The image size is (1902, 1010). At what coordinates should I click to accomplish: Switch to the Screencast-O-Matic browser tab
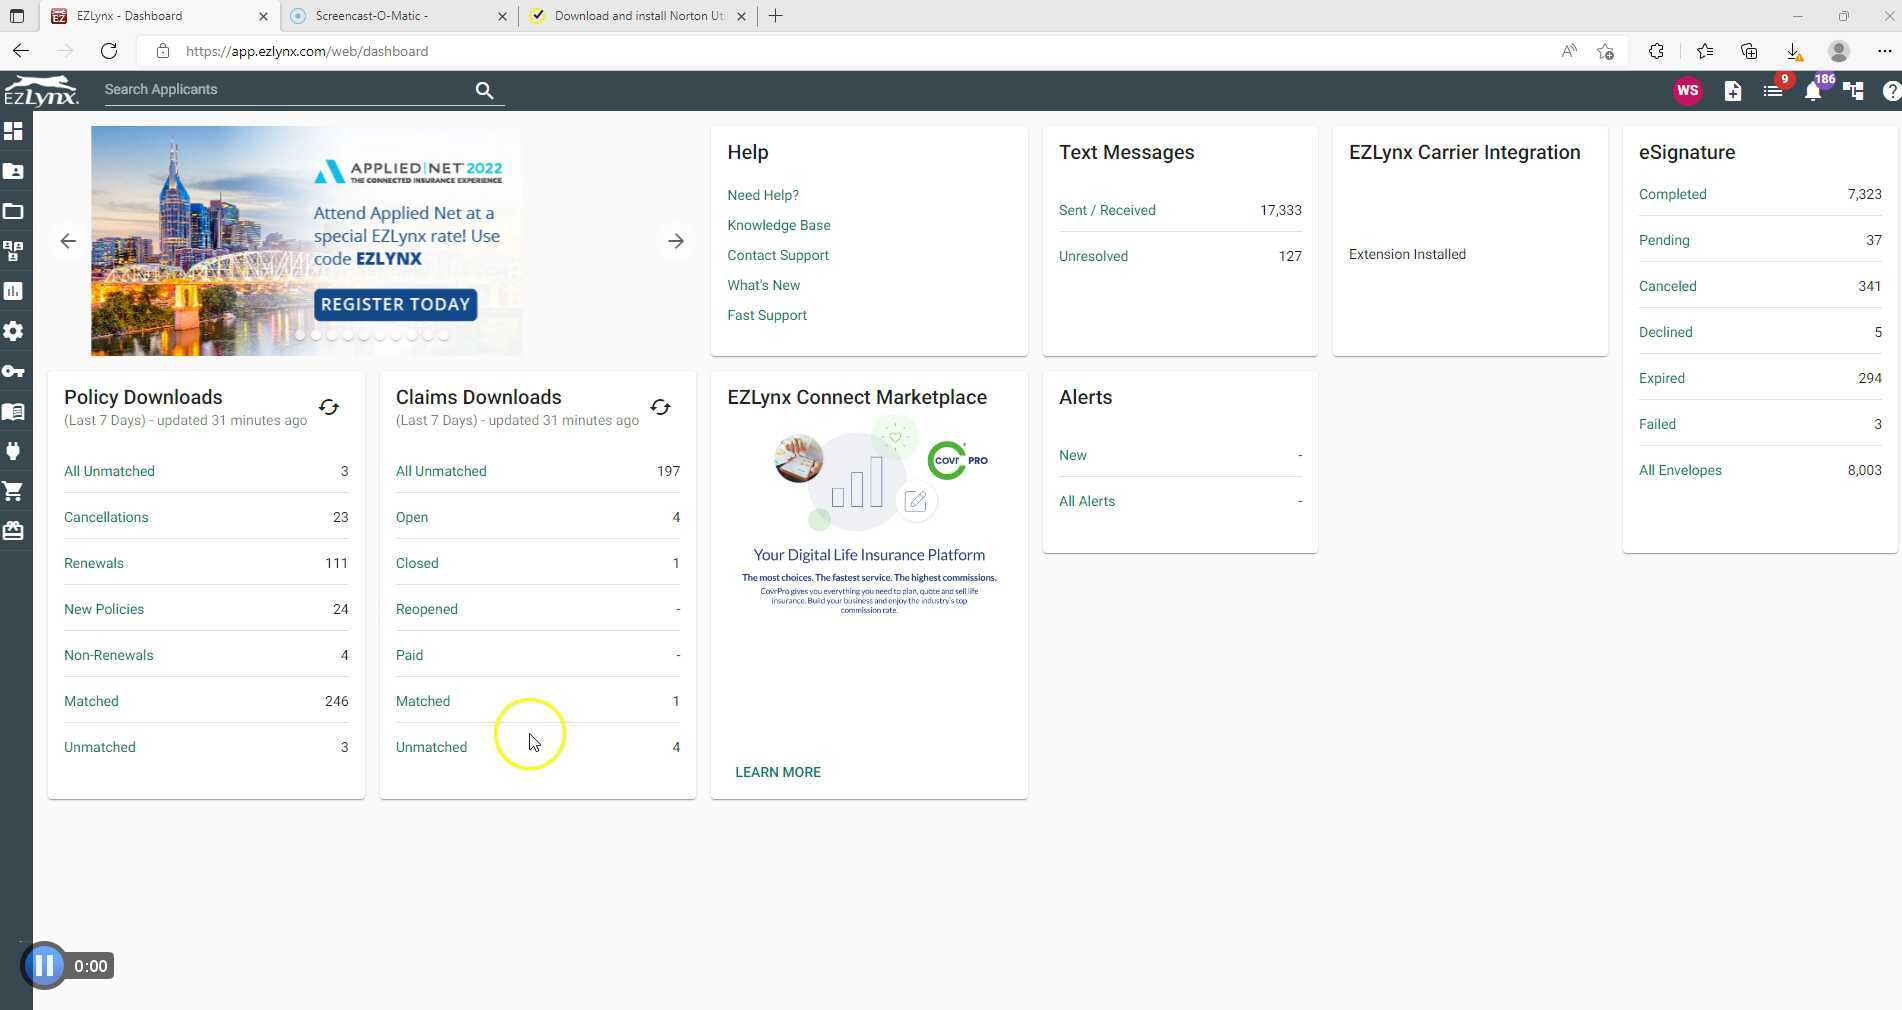380,16
